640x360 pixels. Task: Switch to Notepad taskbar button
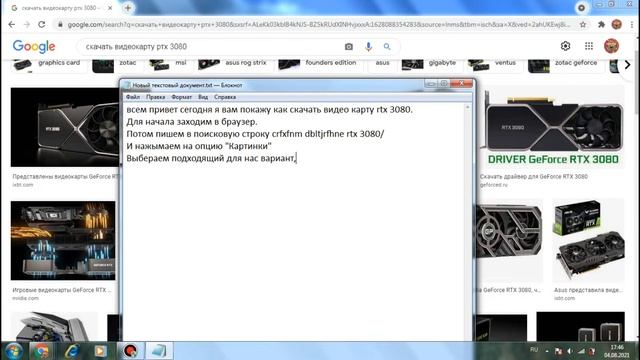point(159,351)
